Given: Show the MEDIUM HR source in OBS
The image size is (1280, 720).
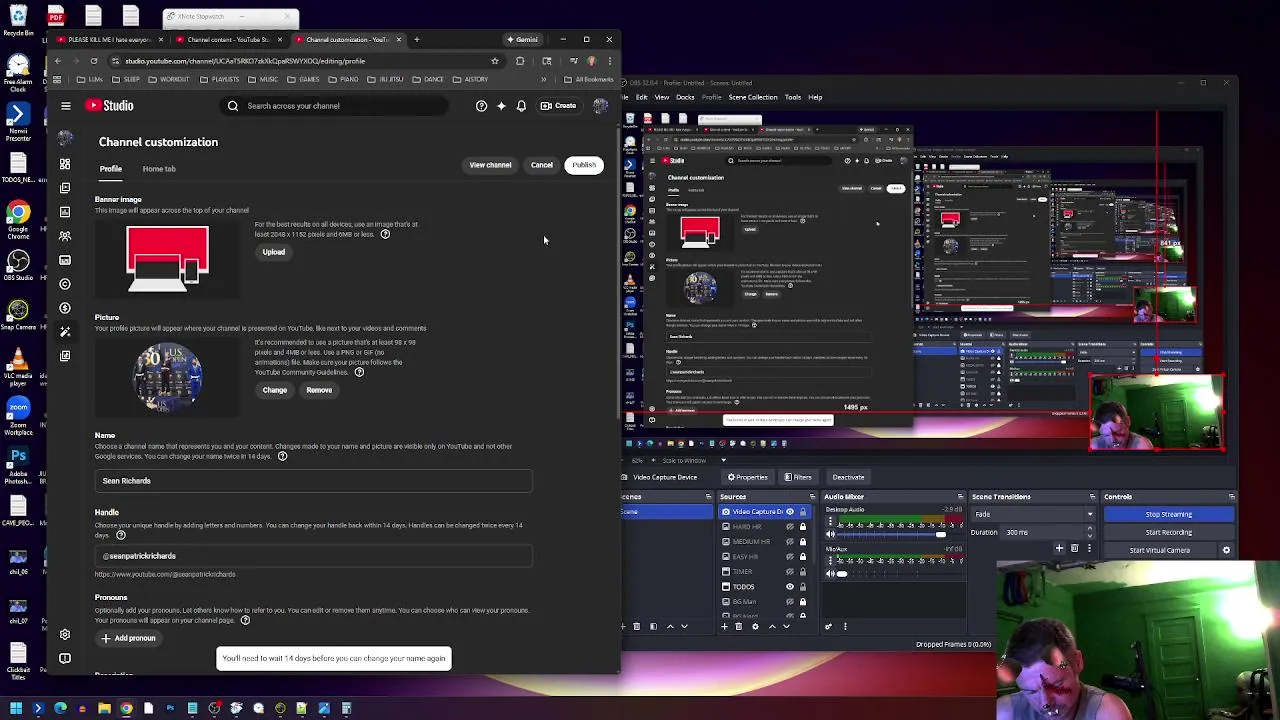Looking at the screenshot, I should (x=790, y=542).
